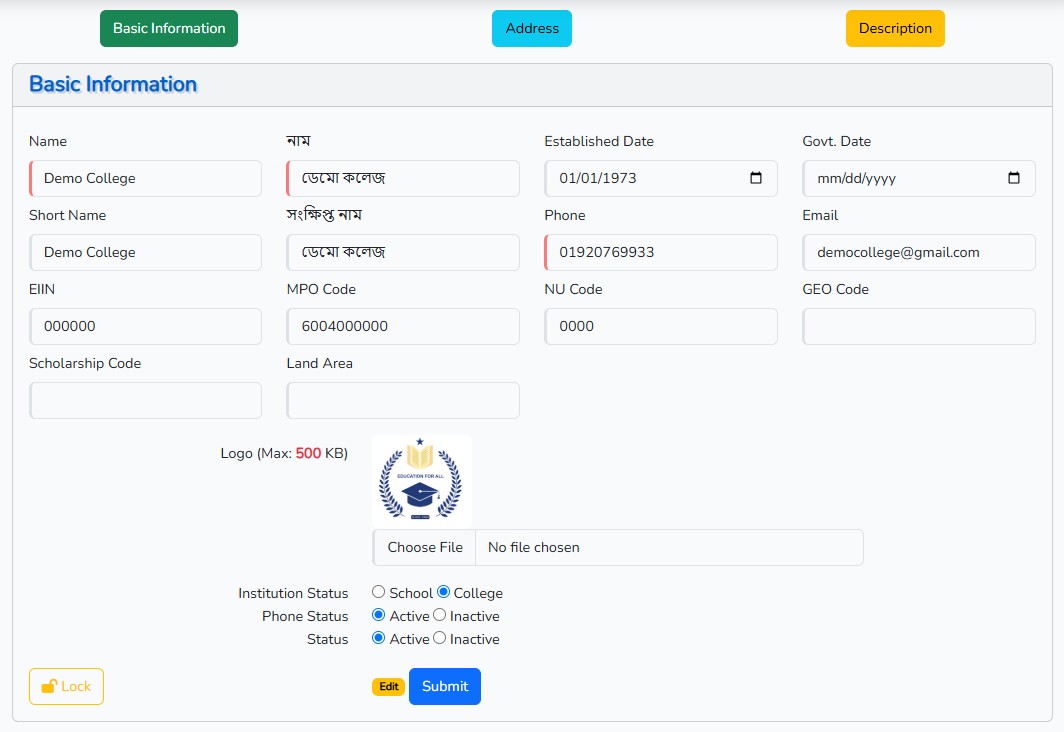1064x732 pixels.
Task: Switch to the Address tab
Action: [x=531, y=28]
